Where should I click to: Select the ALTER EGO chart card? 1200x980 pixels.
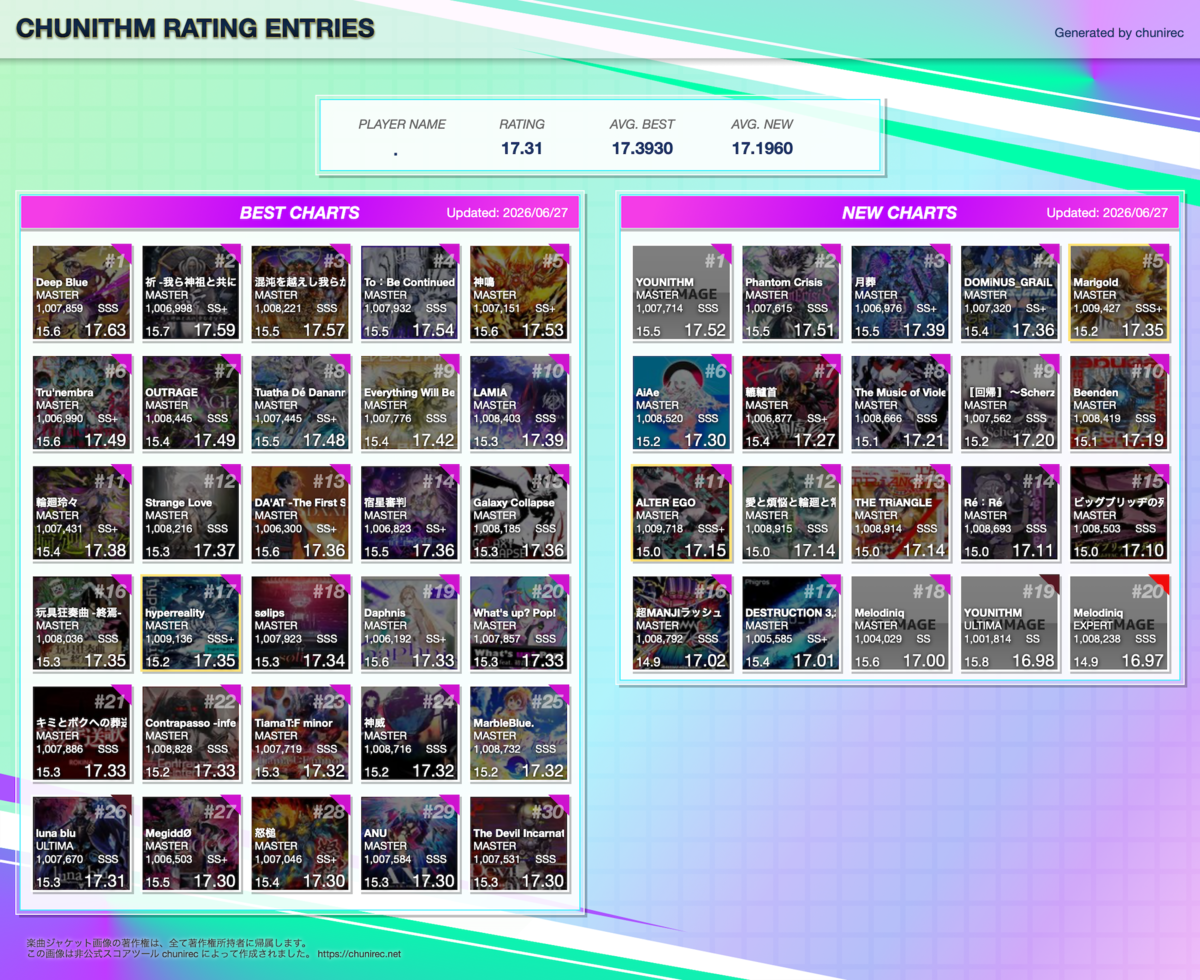(681, 513)
